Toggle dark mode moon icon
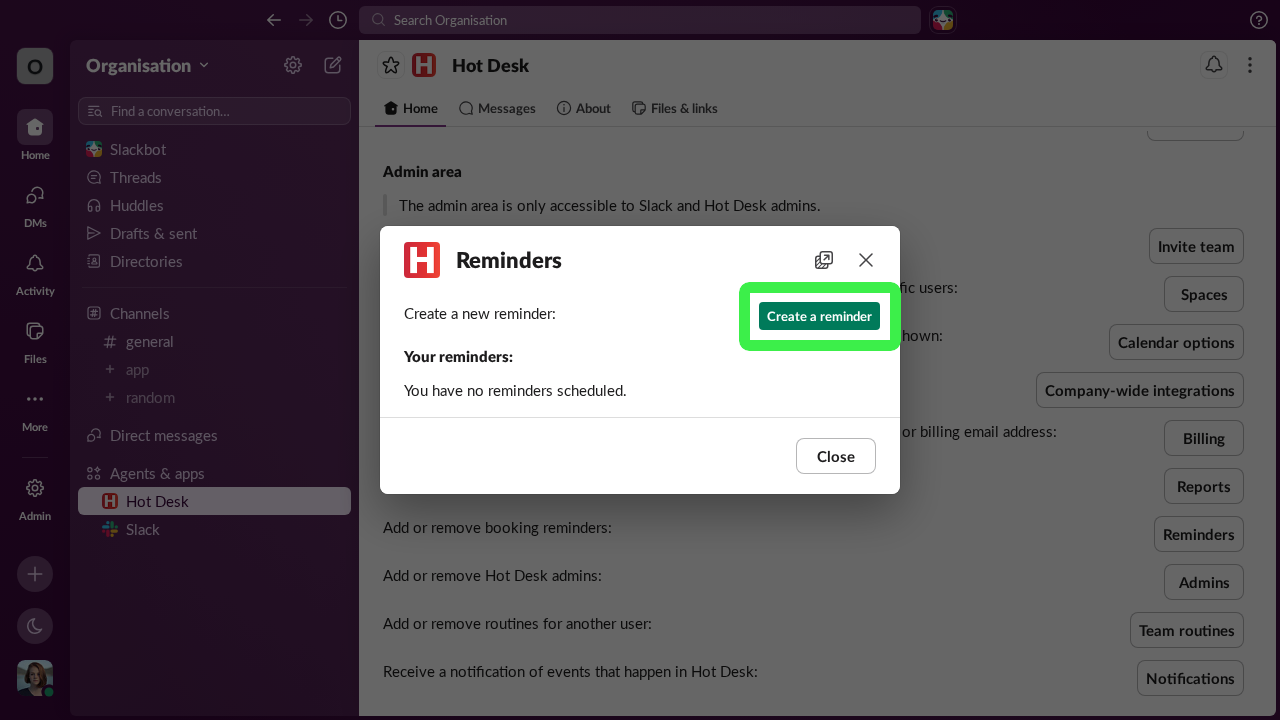 [x=35, y=626]
